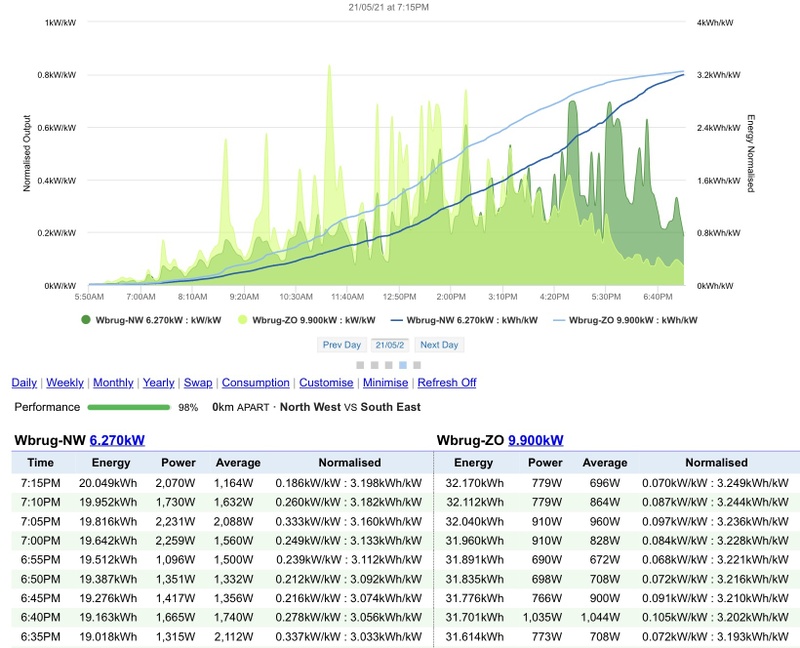Click the 2,259W power value
800x648 pixels.
(175, 540)
